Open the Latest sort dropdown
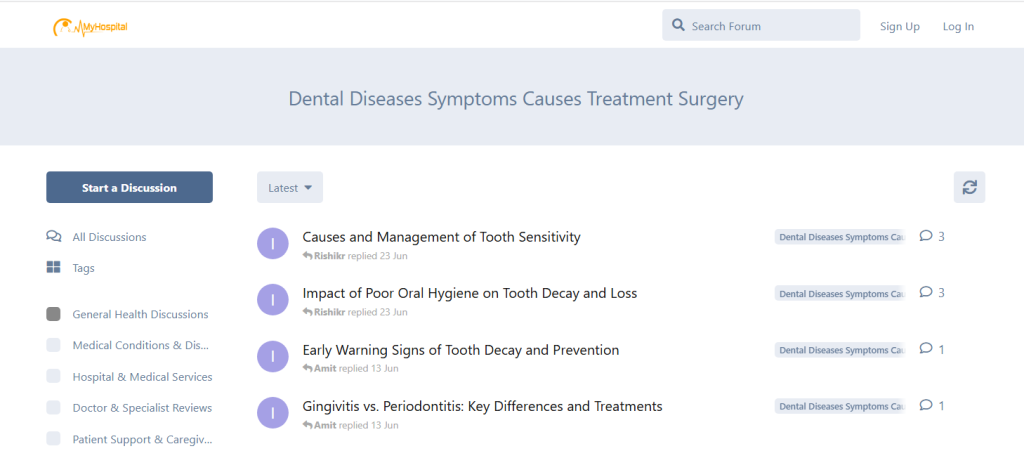Viewport: 1024px width, 451px height. (x=290, y=187)
